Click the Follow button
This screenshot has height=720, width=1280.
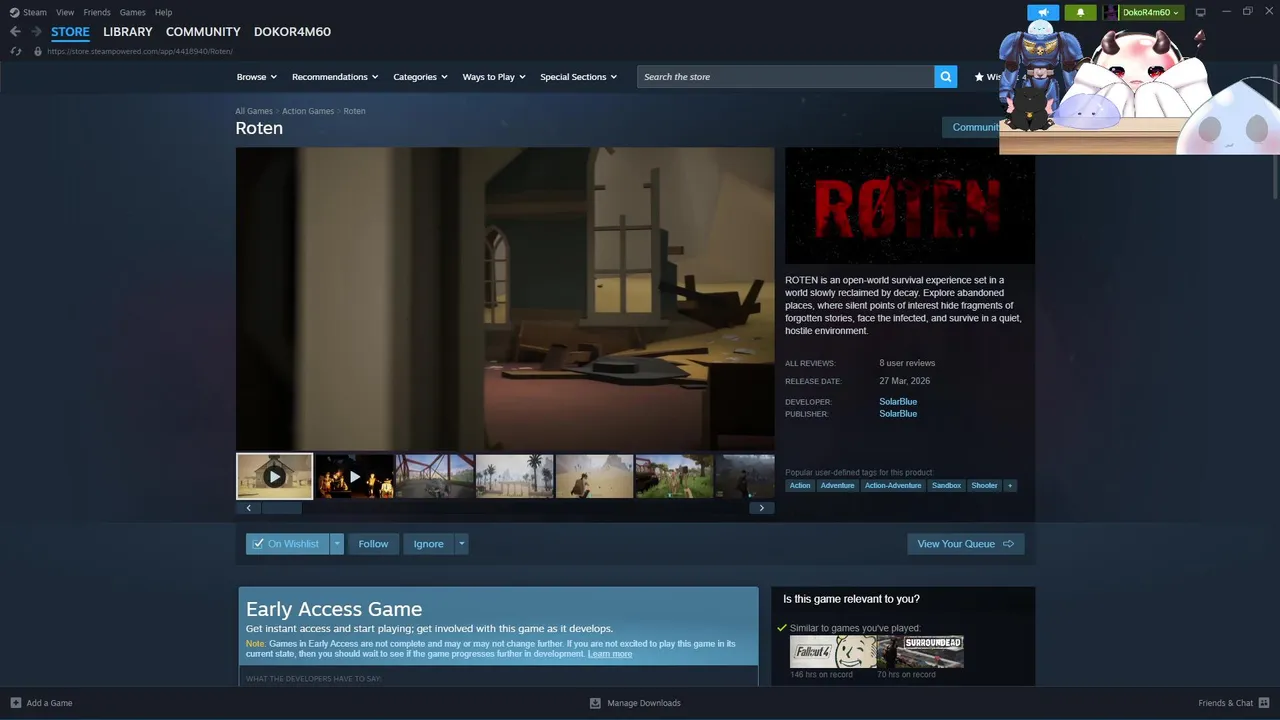tap(373, 544)
